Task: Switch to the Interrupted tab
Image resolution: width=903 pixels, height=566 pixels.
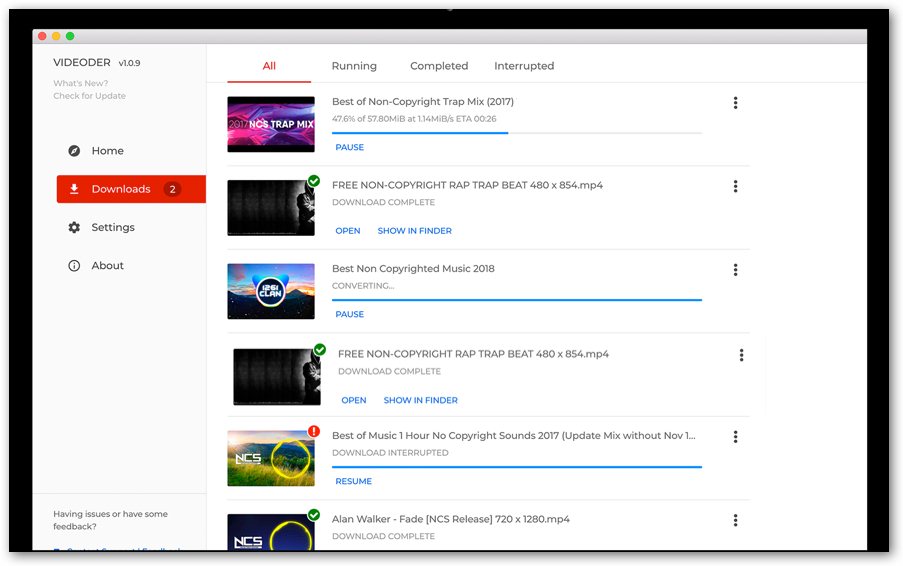Action: [x=524, y=66]
